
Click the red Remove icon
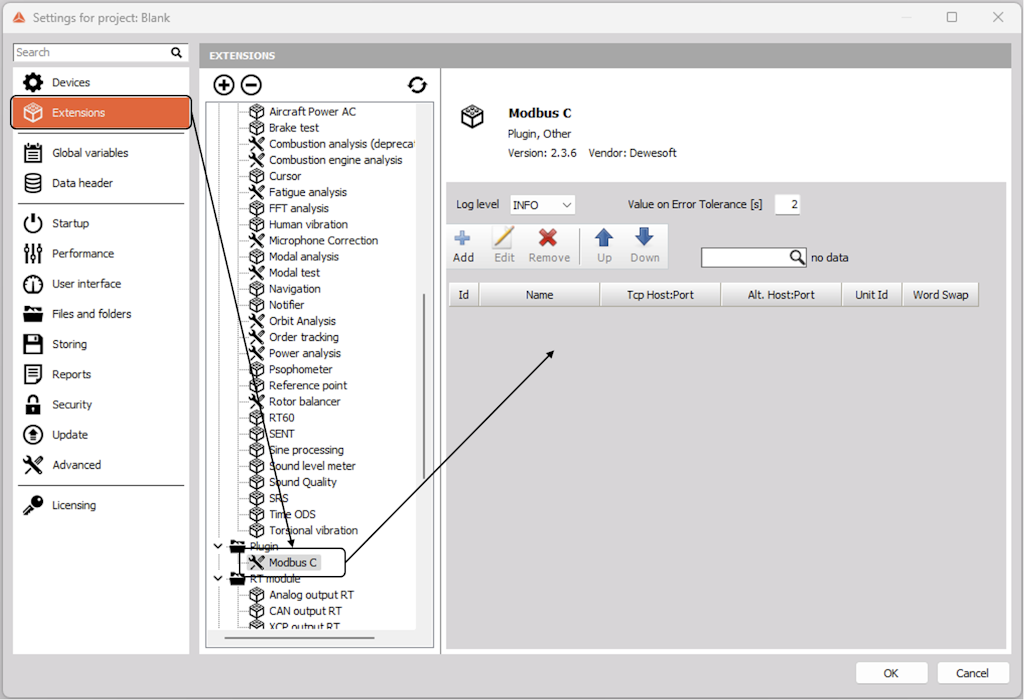[x=548, y=240]
